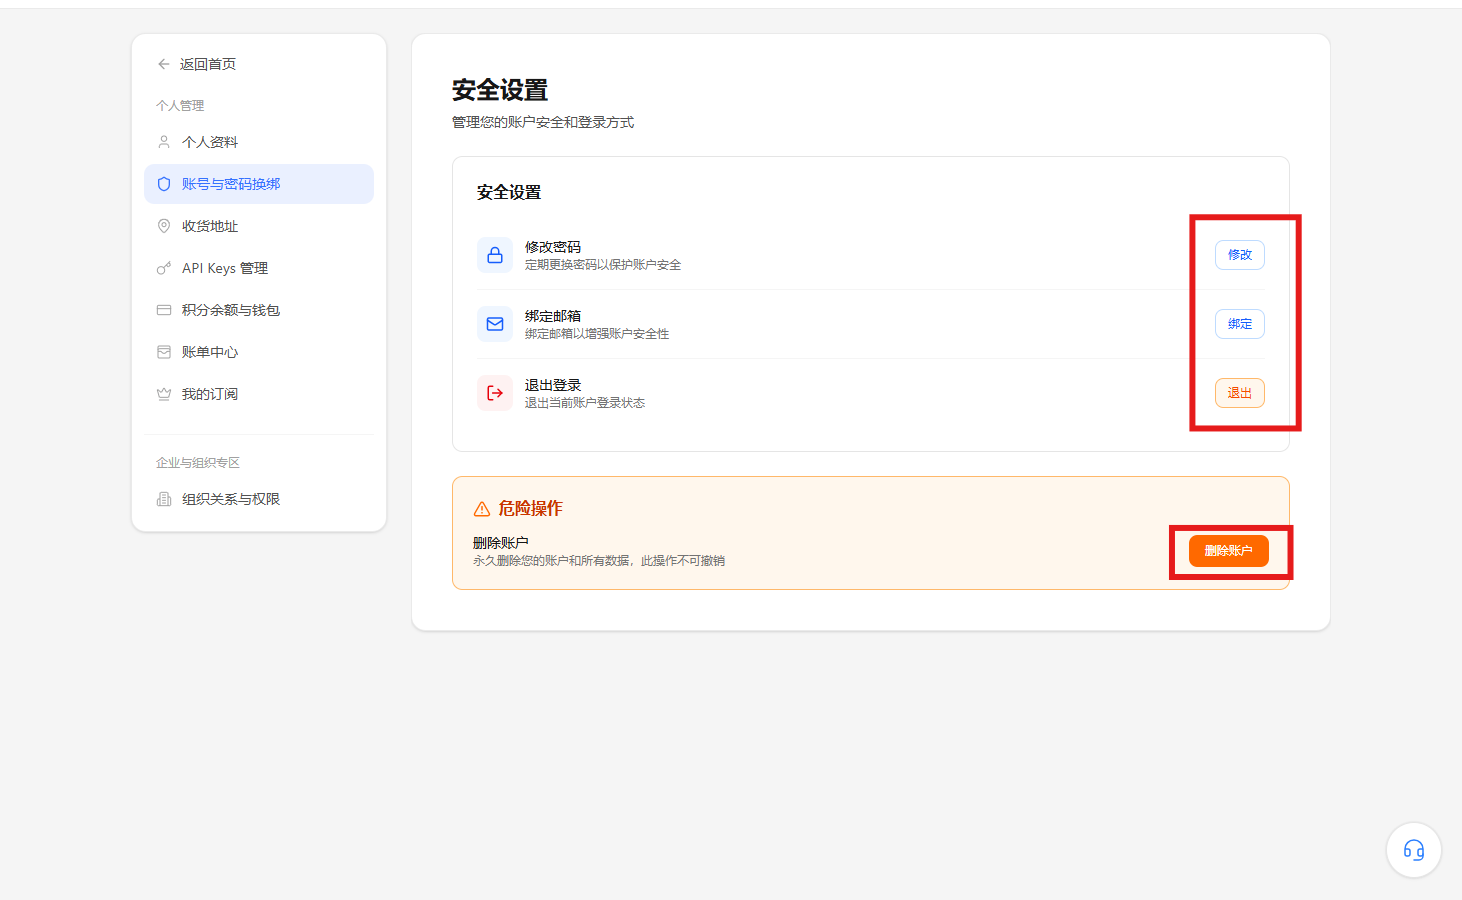The image size is (1462, 900).
Task: Click the key icon beside API Keys 管理
Action: (x=164, y=268)
